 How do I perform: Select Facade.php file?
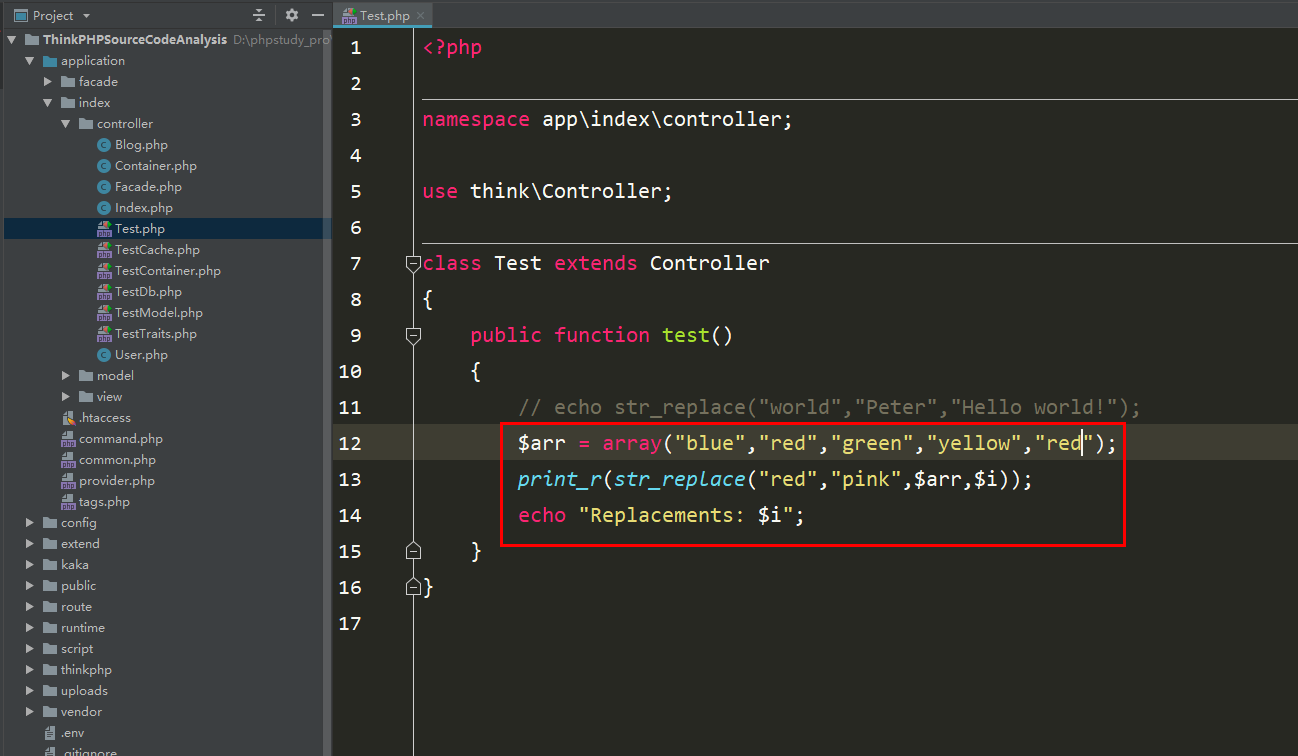click(x=148, y=187)
